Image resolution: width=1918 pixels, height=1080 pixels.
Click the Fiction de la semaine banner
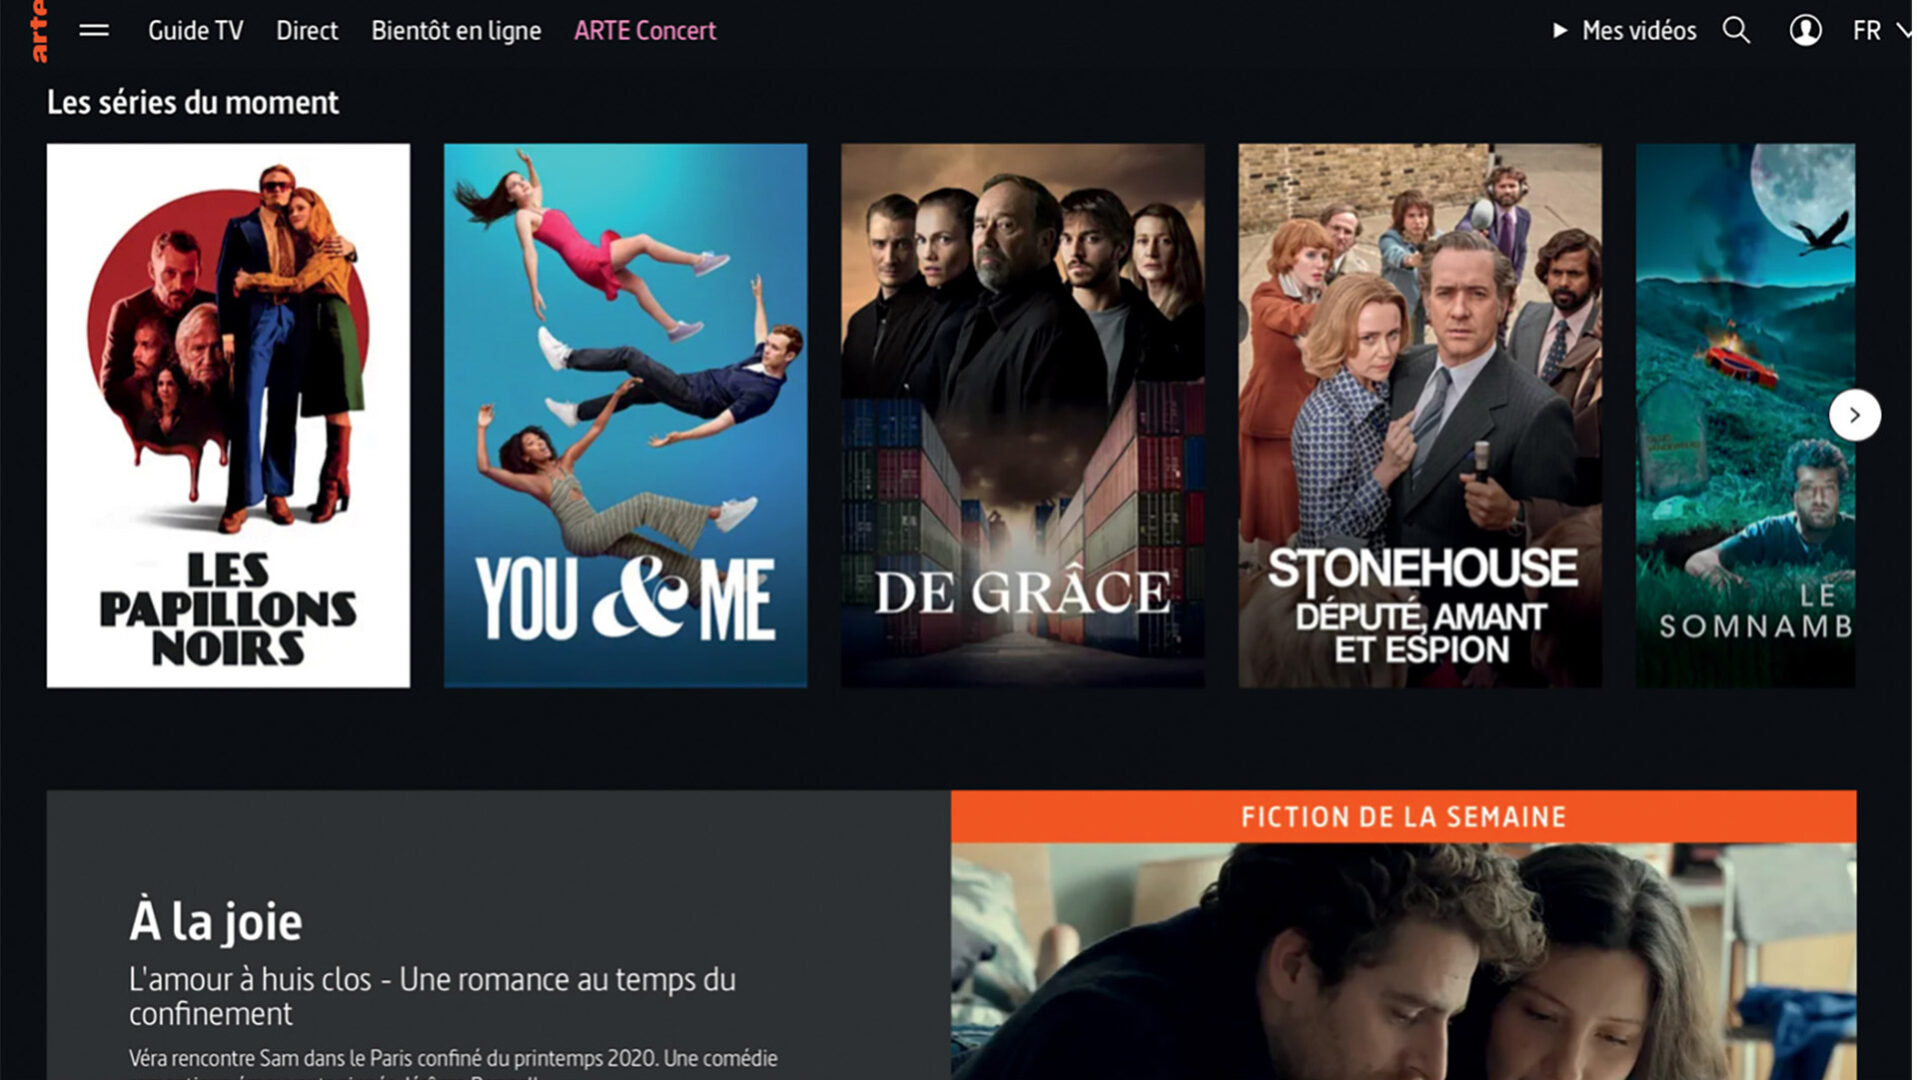(1403, 817)
